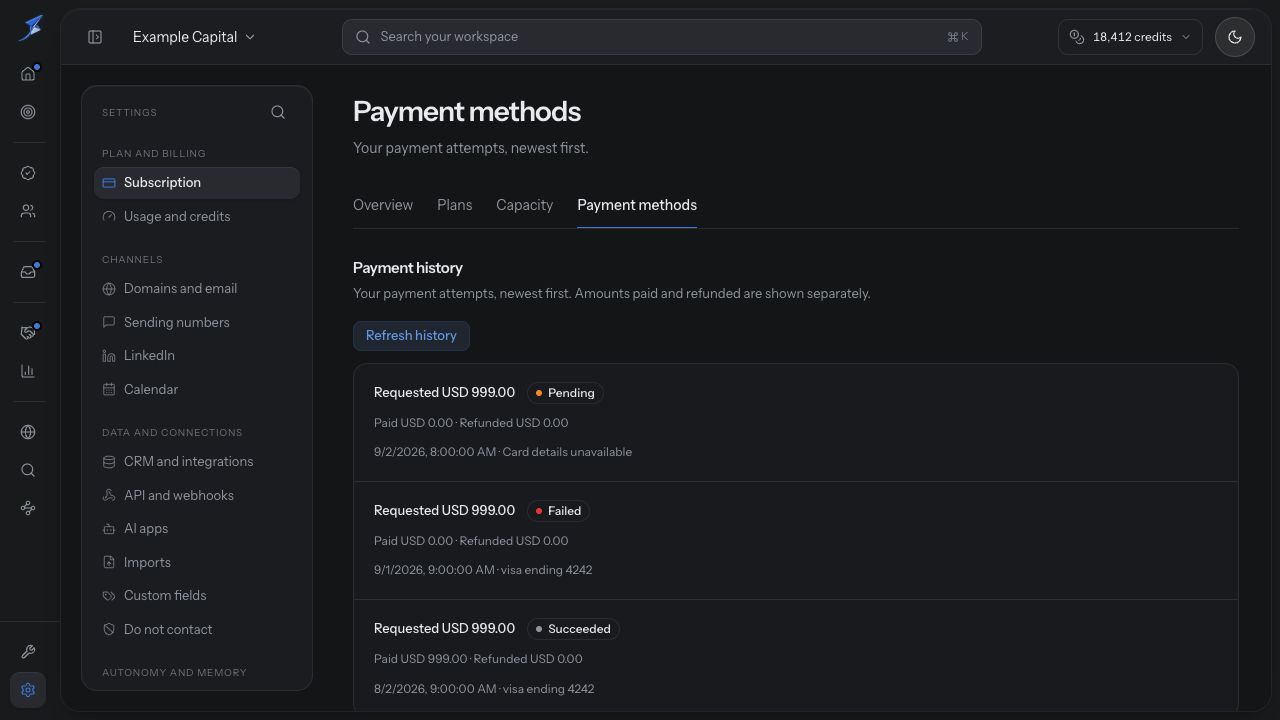
Task: Click the 'Card details unavailable' payment text
Action: pos(567,452)
